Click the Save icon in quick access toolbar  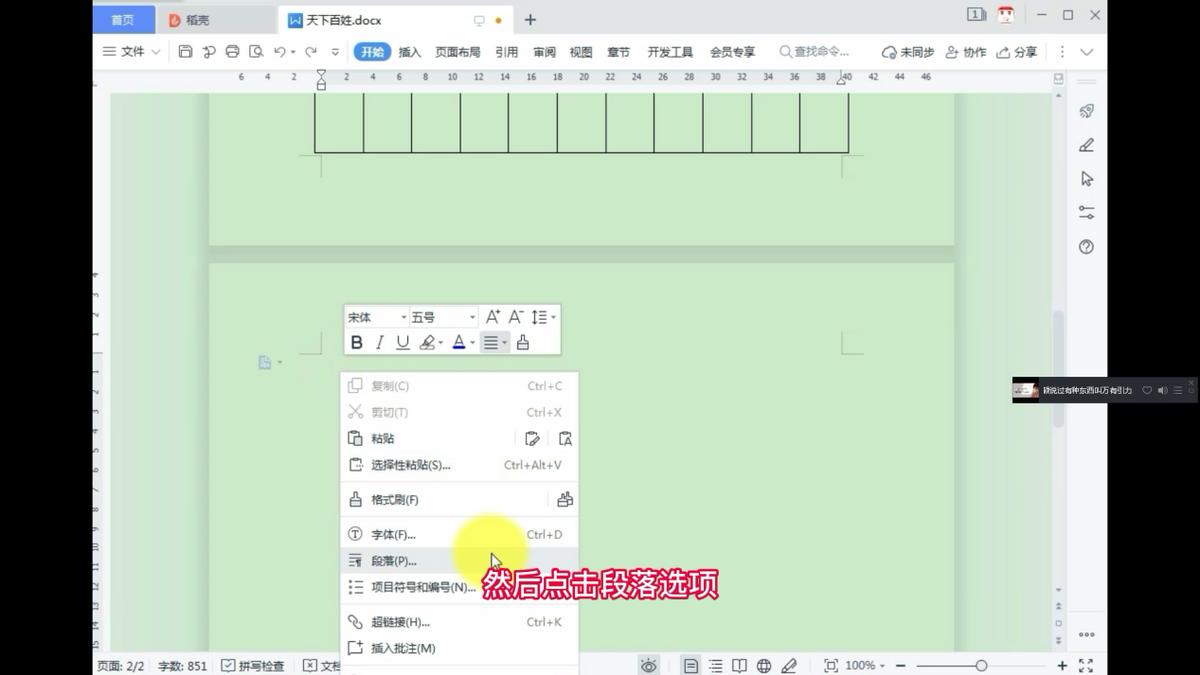(x=185, y=51)
